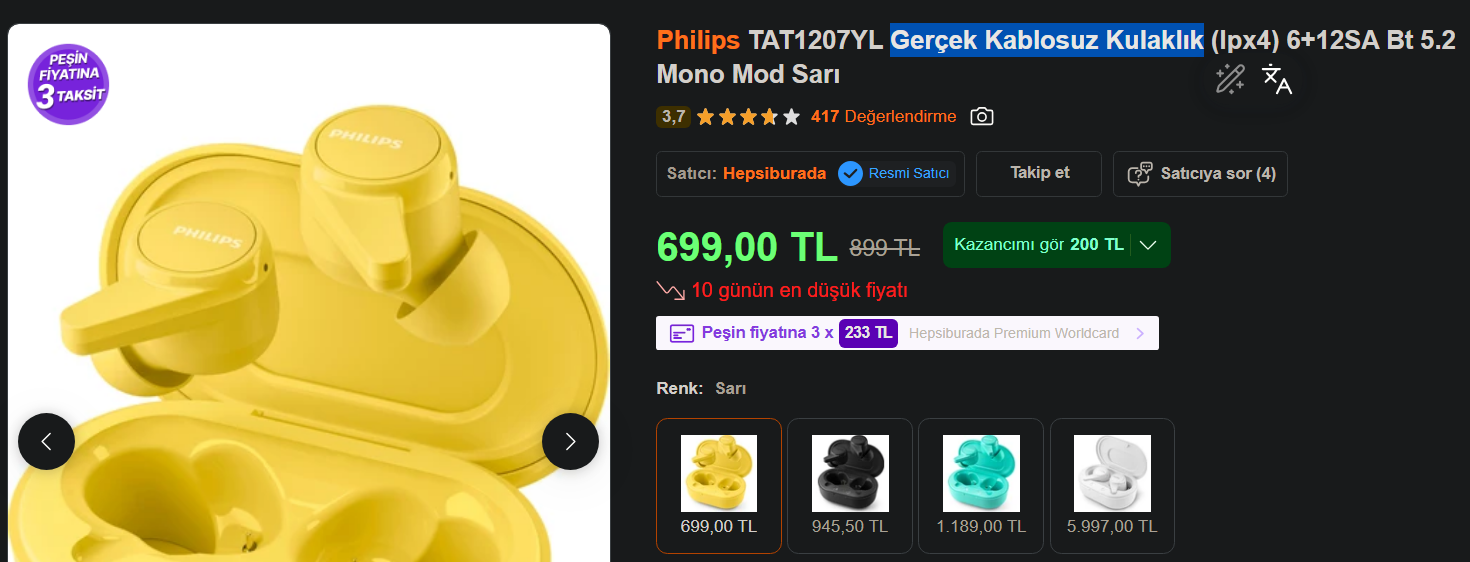
Task: Click the magic wand sparkle icon
Action: coord(1229,79)
